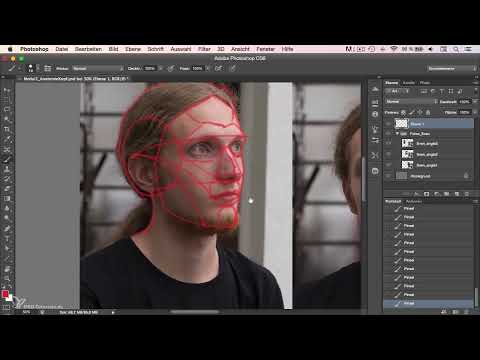The height and width of the screenshot is (360, 480).
Task: Select the Path Selection tool
Action: 7,249
